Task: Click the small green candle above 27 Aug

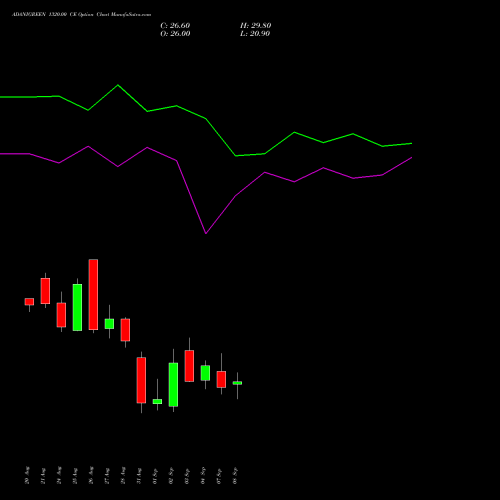Action: click(109, 324)
